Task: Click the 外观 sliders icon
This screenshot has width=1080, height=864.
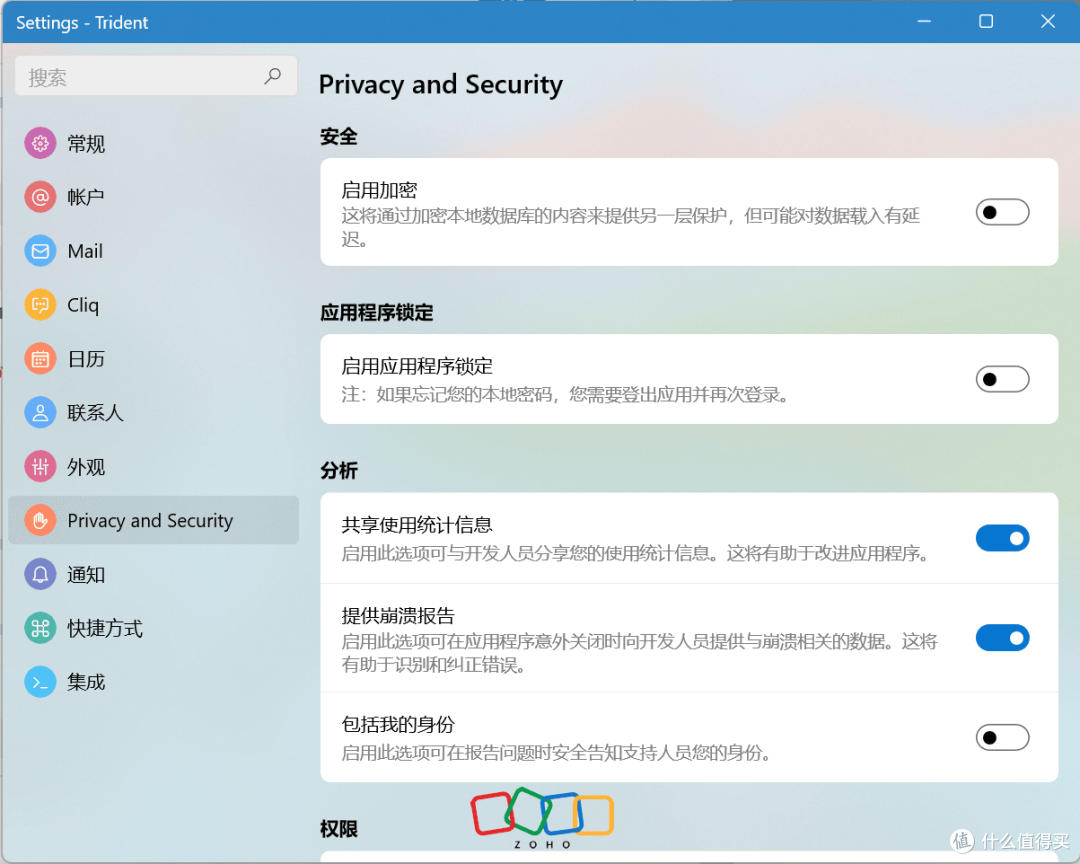Action: (40, 466)
